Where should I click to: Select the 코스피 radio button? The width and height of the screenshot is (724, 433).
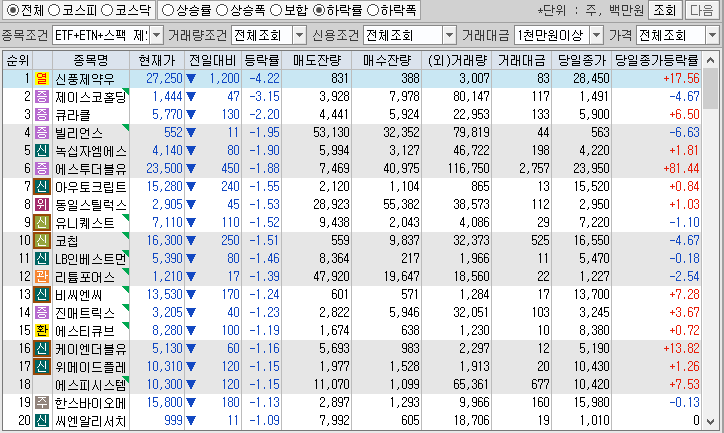[54, 10]
